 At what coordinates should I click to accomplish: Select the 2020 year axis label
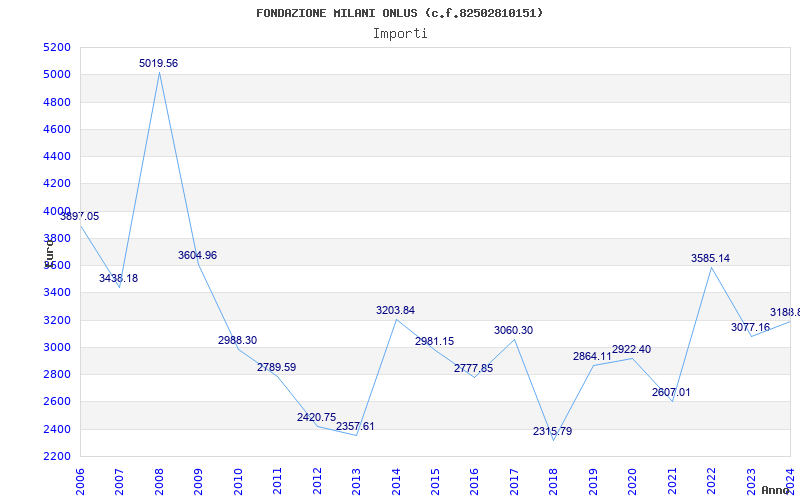pos(632,482)
